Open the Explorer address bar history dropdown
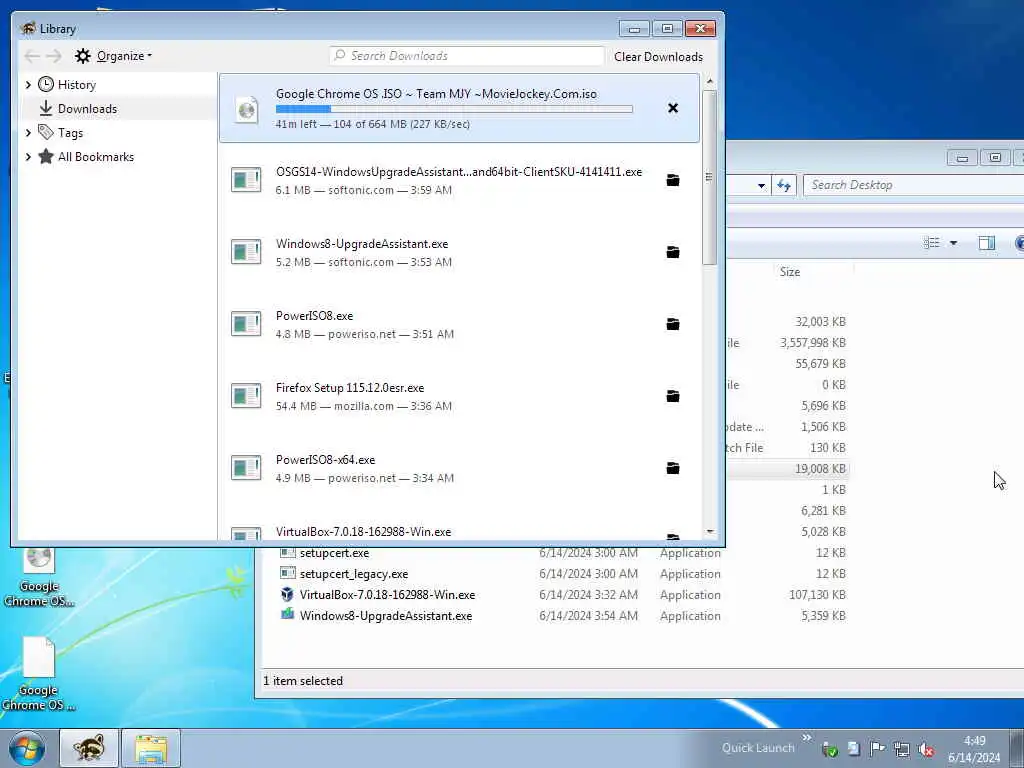 pos(761,186)
